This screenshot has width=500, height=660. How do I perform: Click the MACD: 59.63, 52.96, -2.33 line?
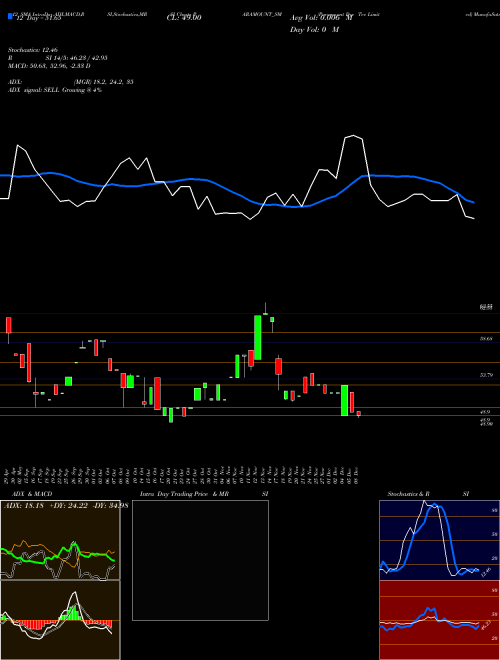point(49,66)
